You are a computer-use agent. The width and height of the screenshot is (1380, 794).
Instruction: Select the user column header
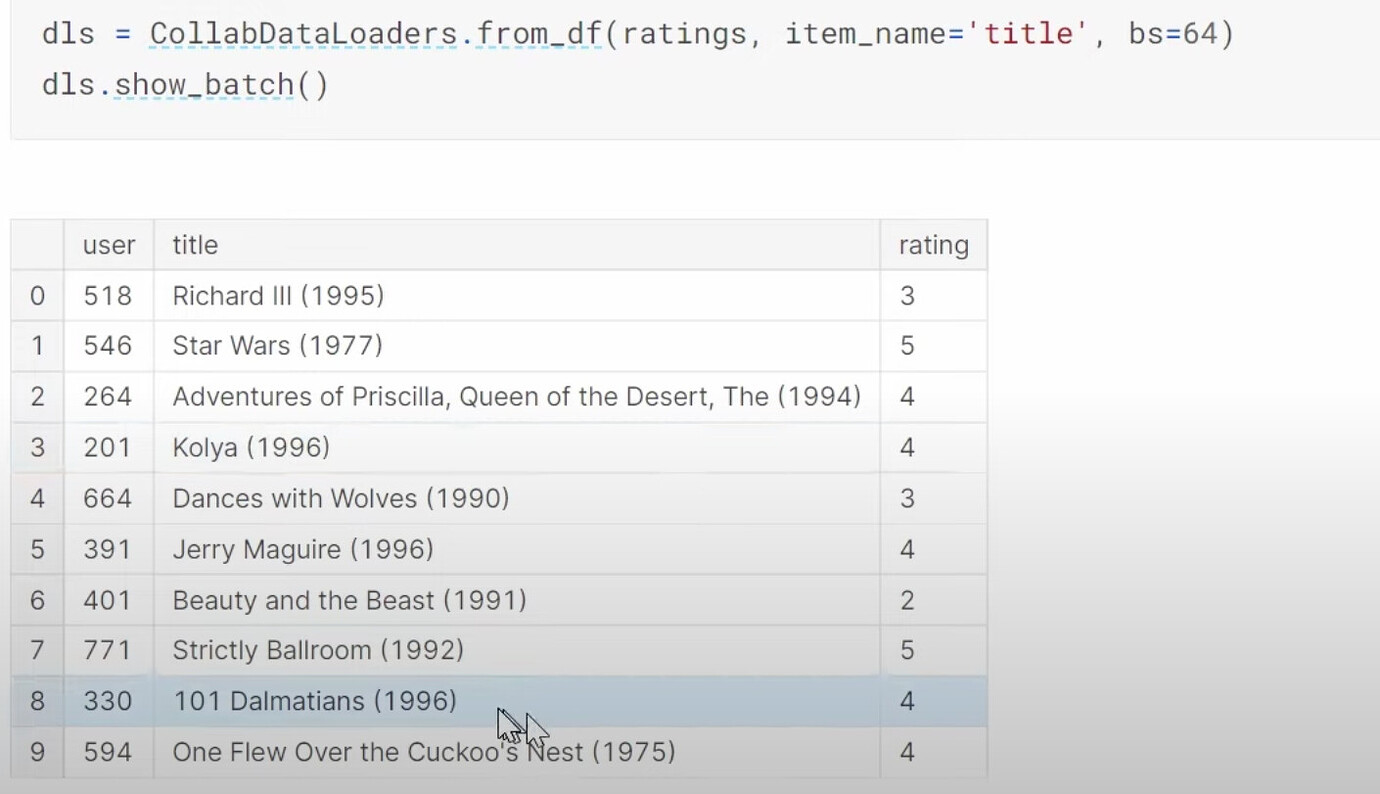pos(109,244)
